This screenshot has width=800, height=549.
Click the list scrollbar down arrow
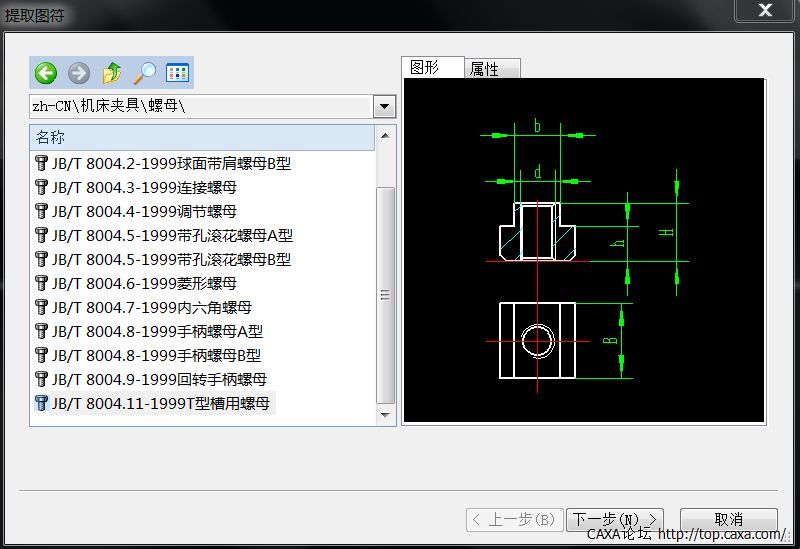pos(385,413)
